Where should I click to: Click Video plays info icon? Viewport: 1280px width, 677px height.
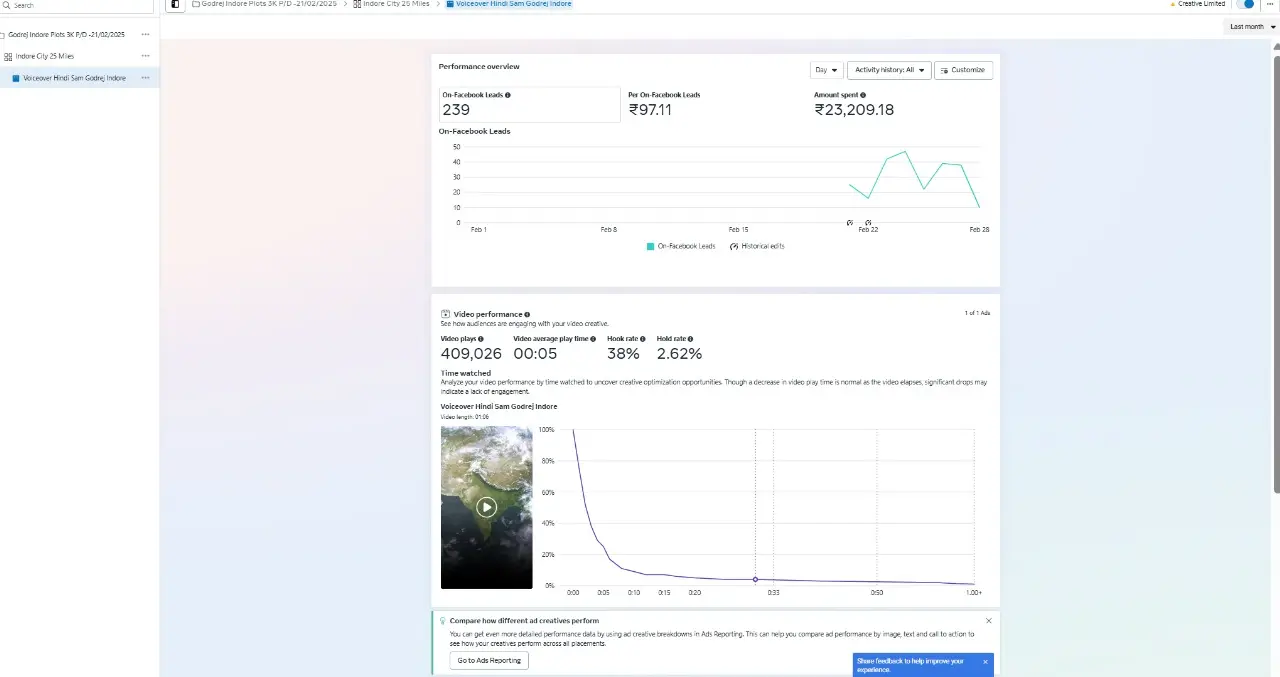(481, 339)
